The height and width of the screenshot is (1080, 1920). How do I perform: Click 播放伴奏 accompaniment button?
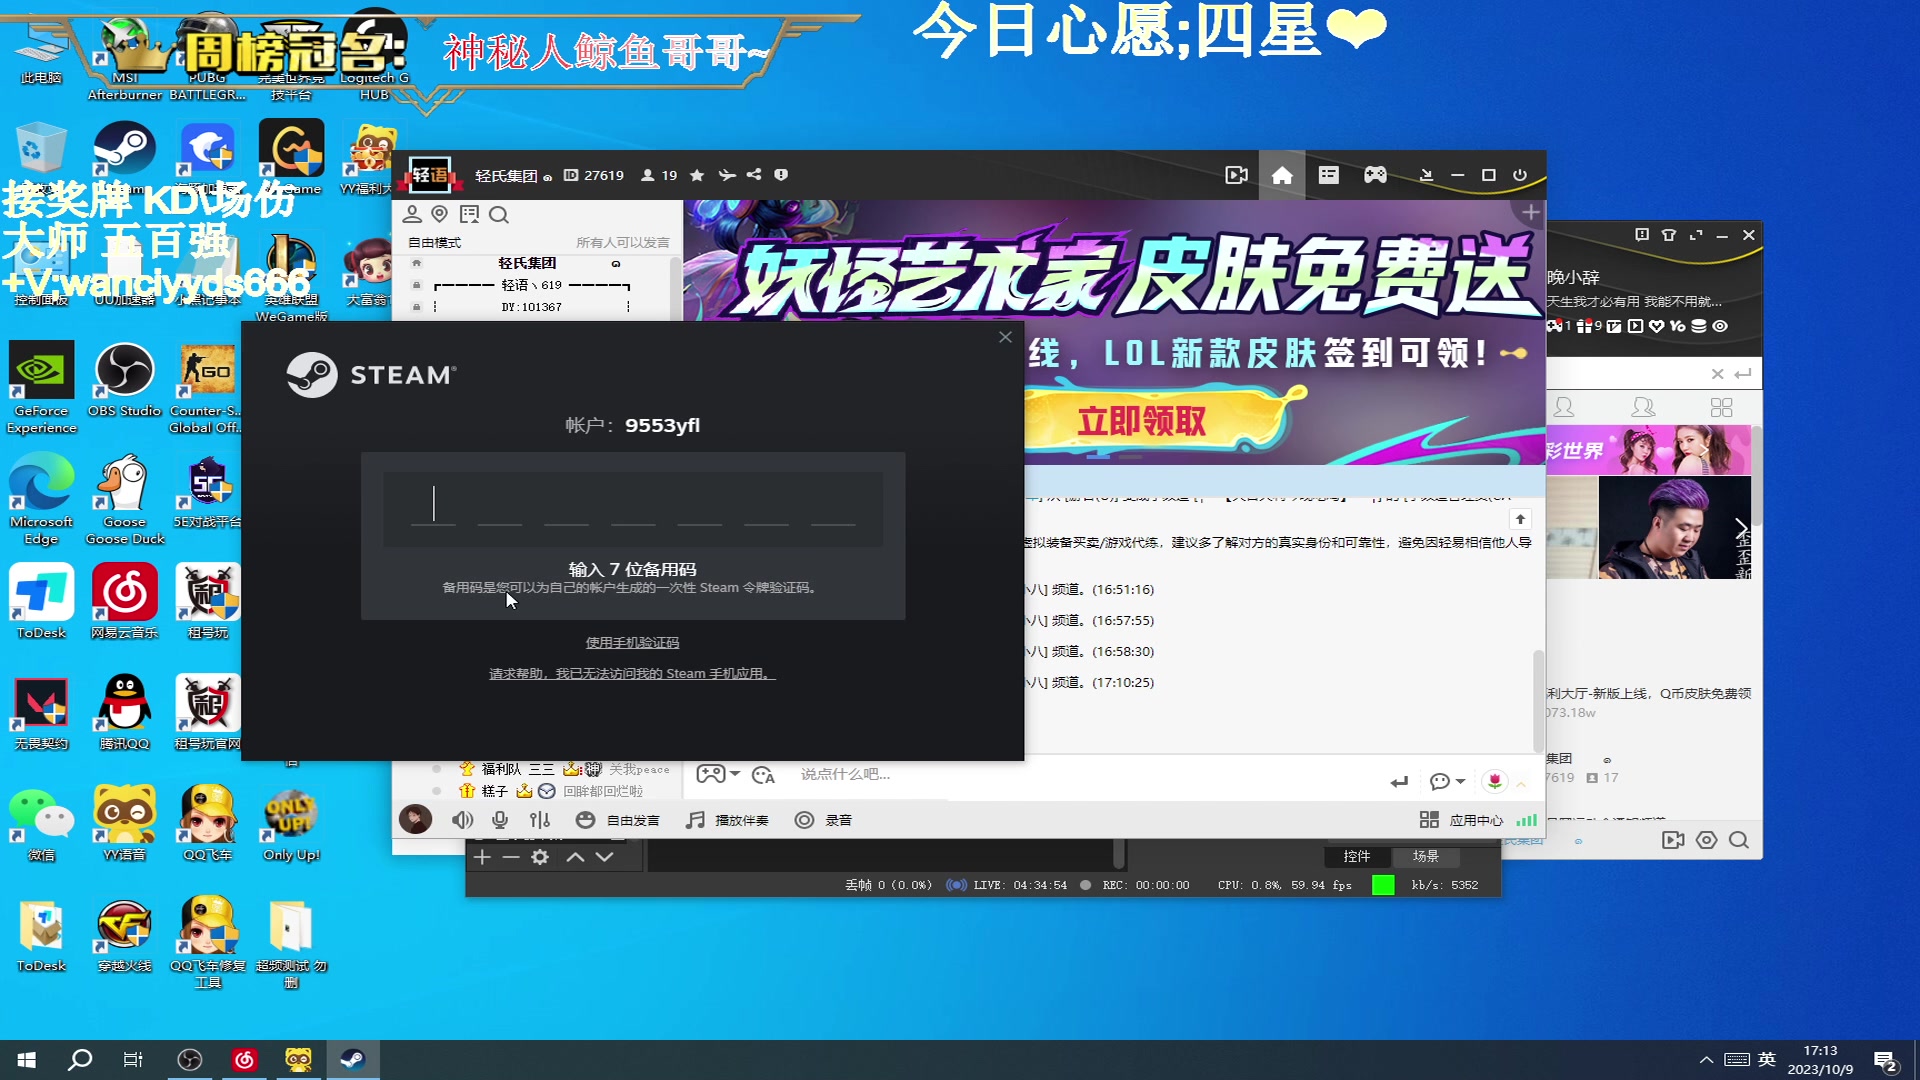727,820
